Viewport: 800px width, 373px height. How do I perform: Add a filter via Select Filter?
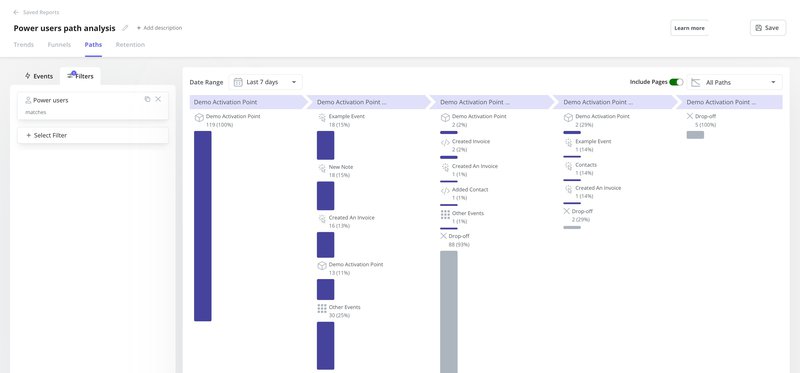click(93, 135)
